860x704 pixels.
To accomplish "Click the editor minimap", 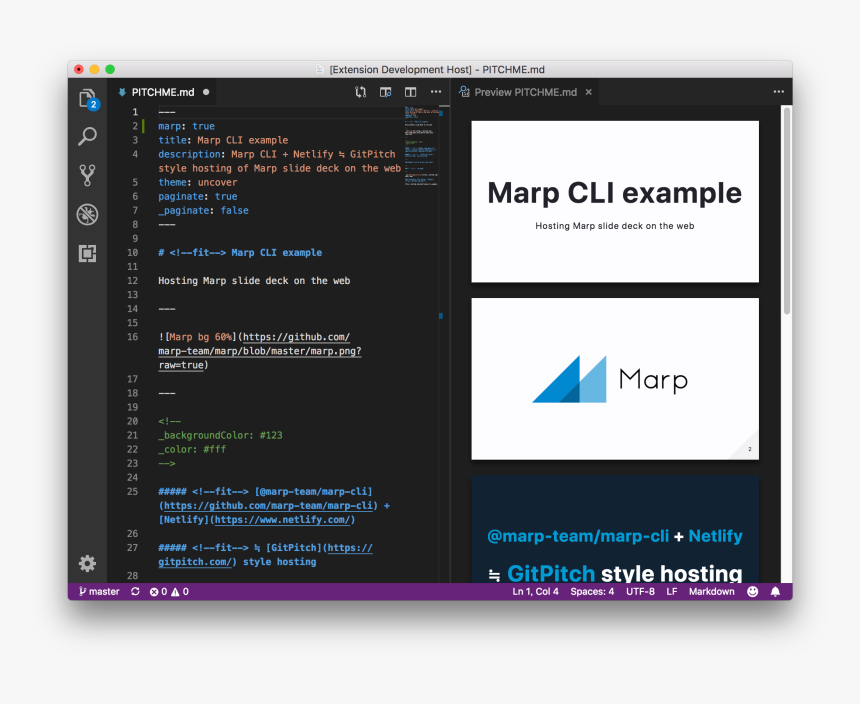I will click(421, 147).
